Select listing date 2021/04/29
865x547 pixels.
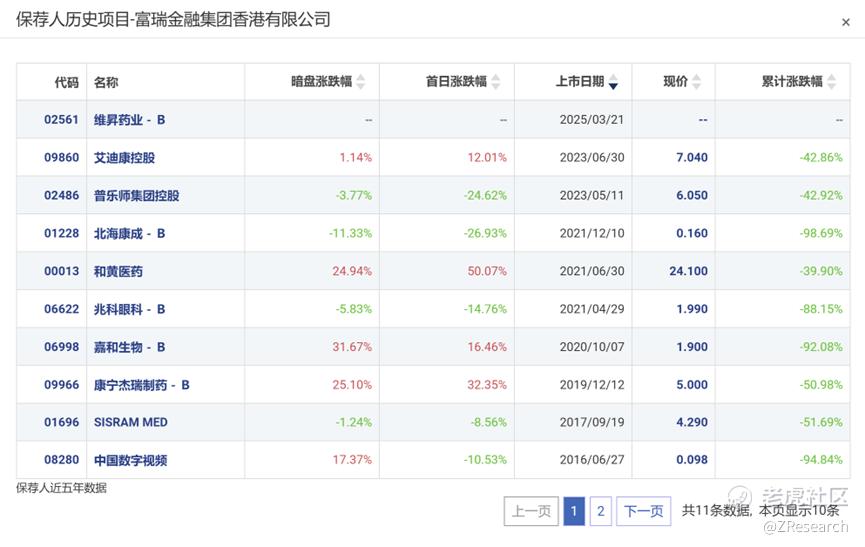[592, 309]
